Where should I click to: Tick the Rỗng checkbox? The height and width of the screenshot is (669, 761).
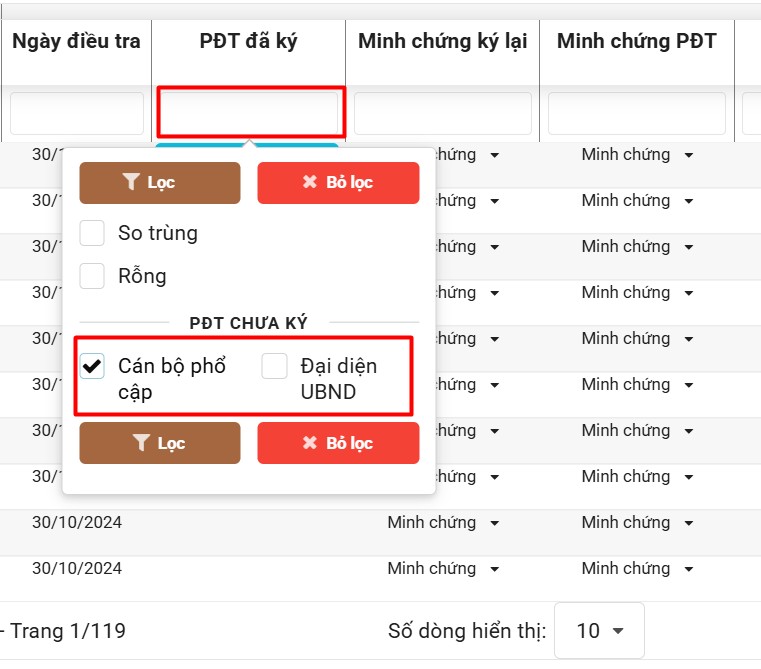click(92, 276)
